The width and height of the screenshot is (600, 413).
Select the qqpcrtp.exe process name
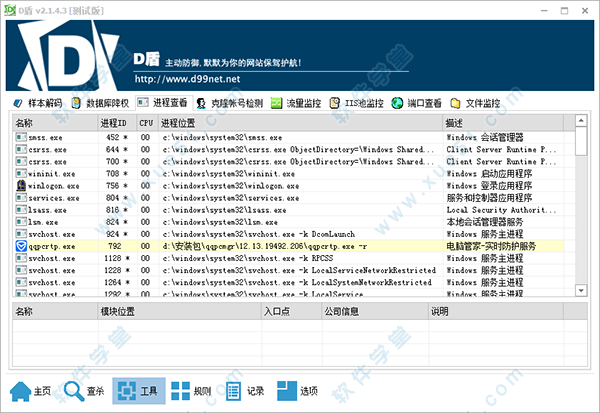pos(52,246)
